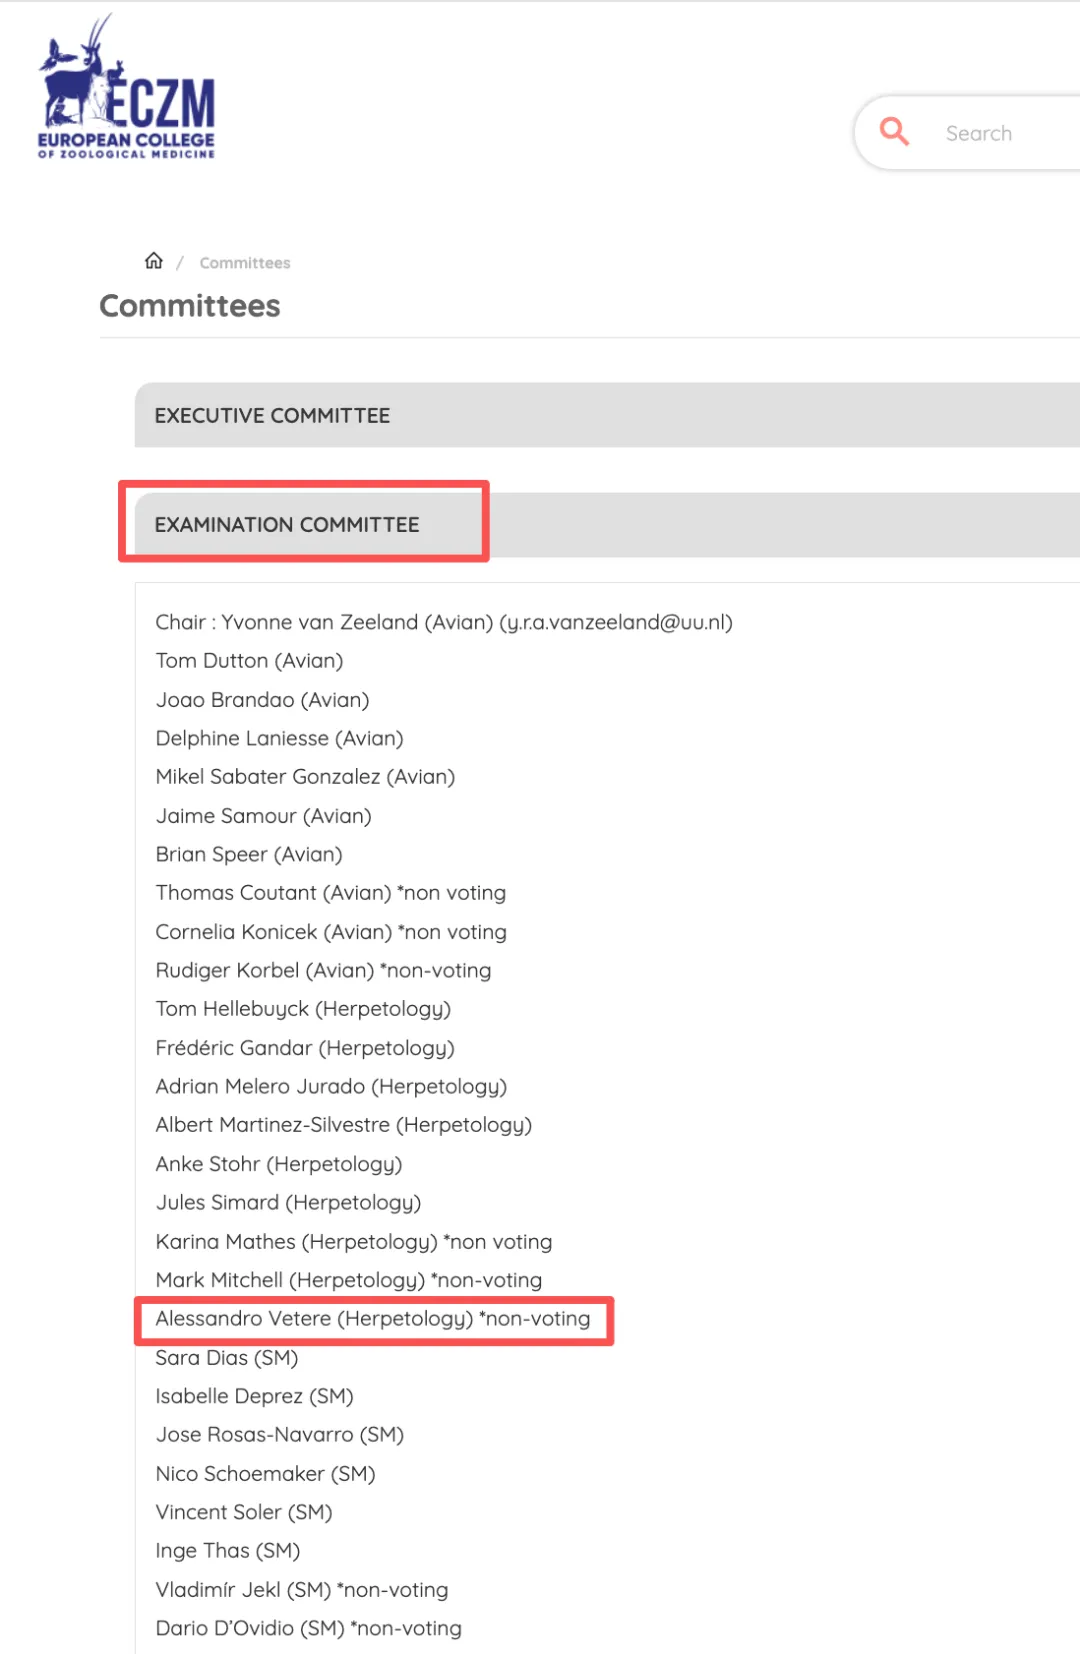Click Delphine Laniesse (Avian) name
1080x1654 pixels.
click(x=279, y=739)
